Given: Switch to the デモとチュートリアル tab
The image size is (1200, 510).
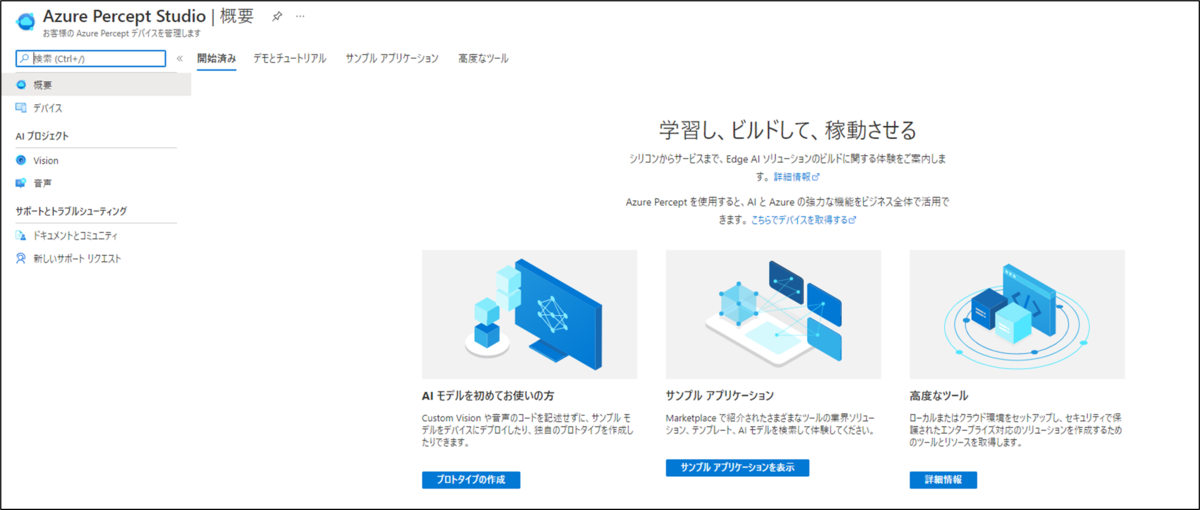Looking at the screenshot, I should tap(290, 59).
